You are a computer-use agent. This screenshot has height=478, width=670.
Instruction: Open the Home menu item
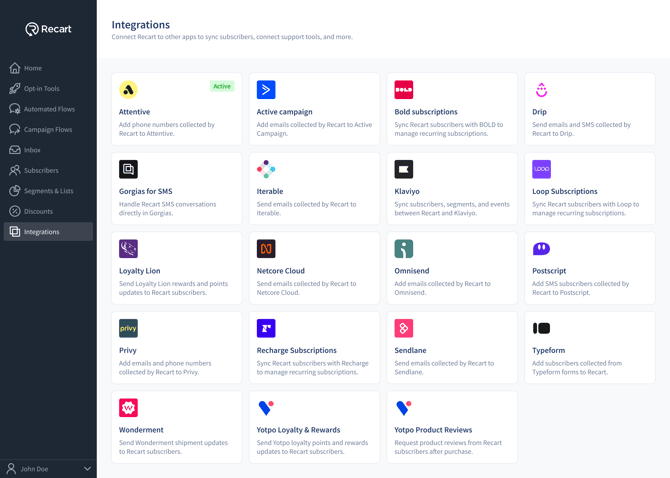[x=48, y=68]
